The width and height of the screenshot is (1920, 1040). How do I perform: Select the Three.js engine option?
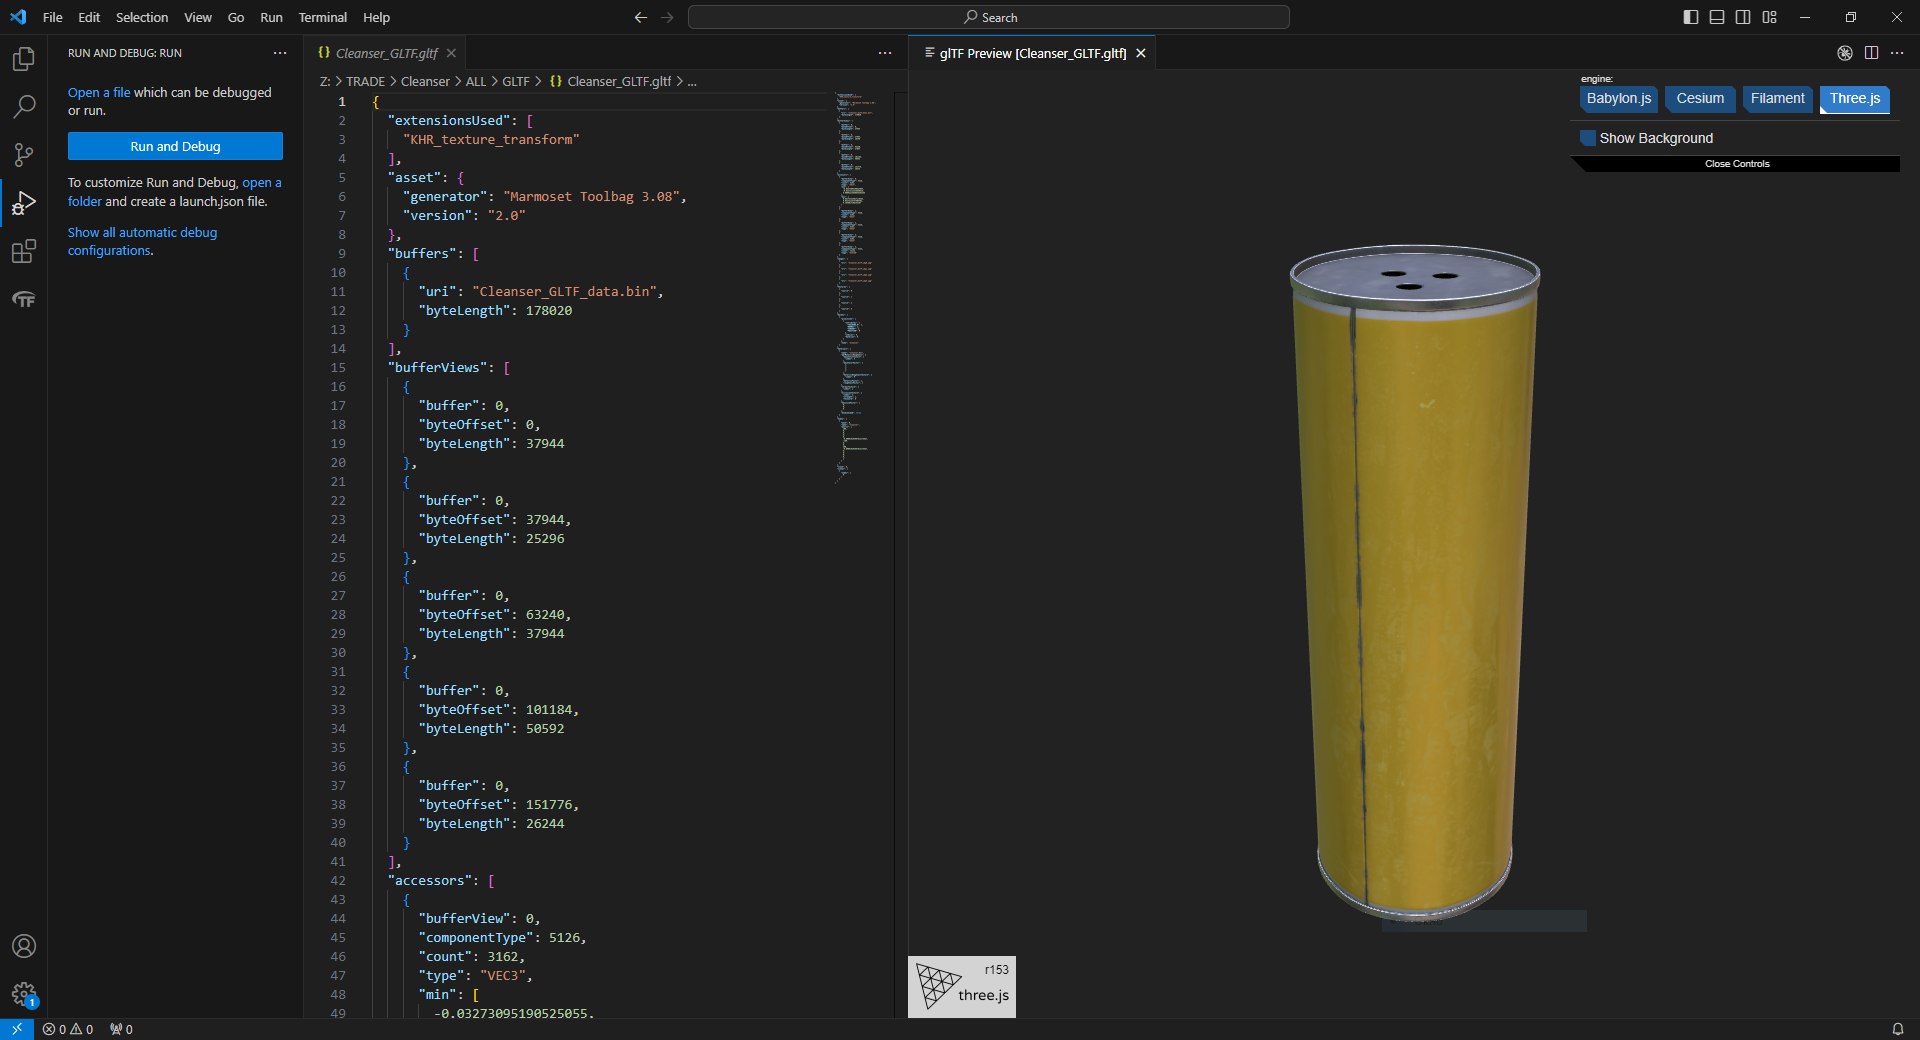coord(1854,99)
